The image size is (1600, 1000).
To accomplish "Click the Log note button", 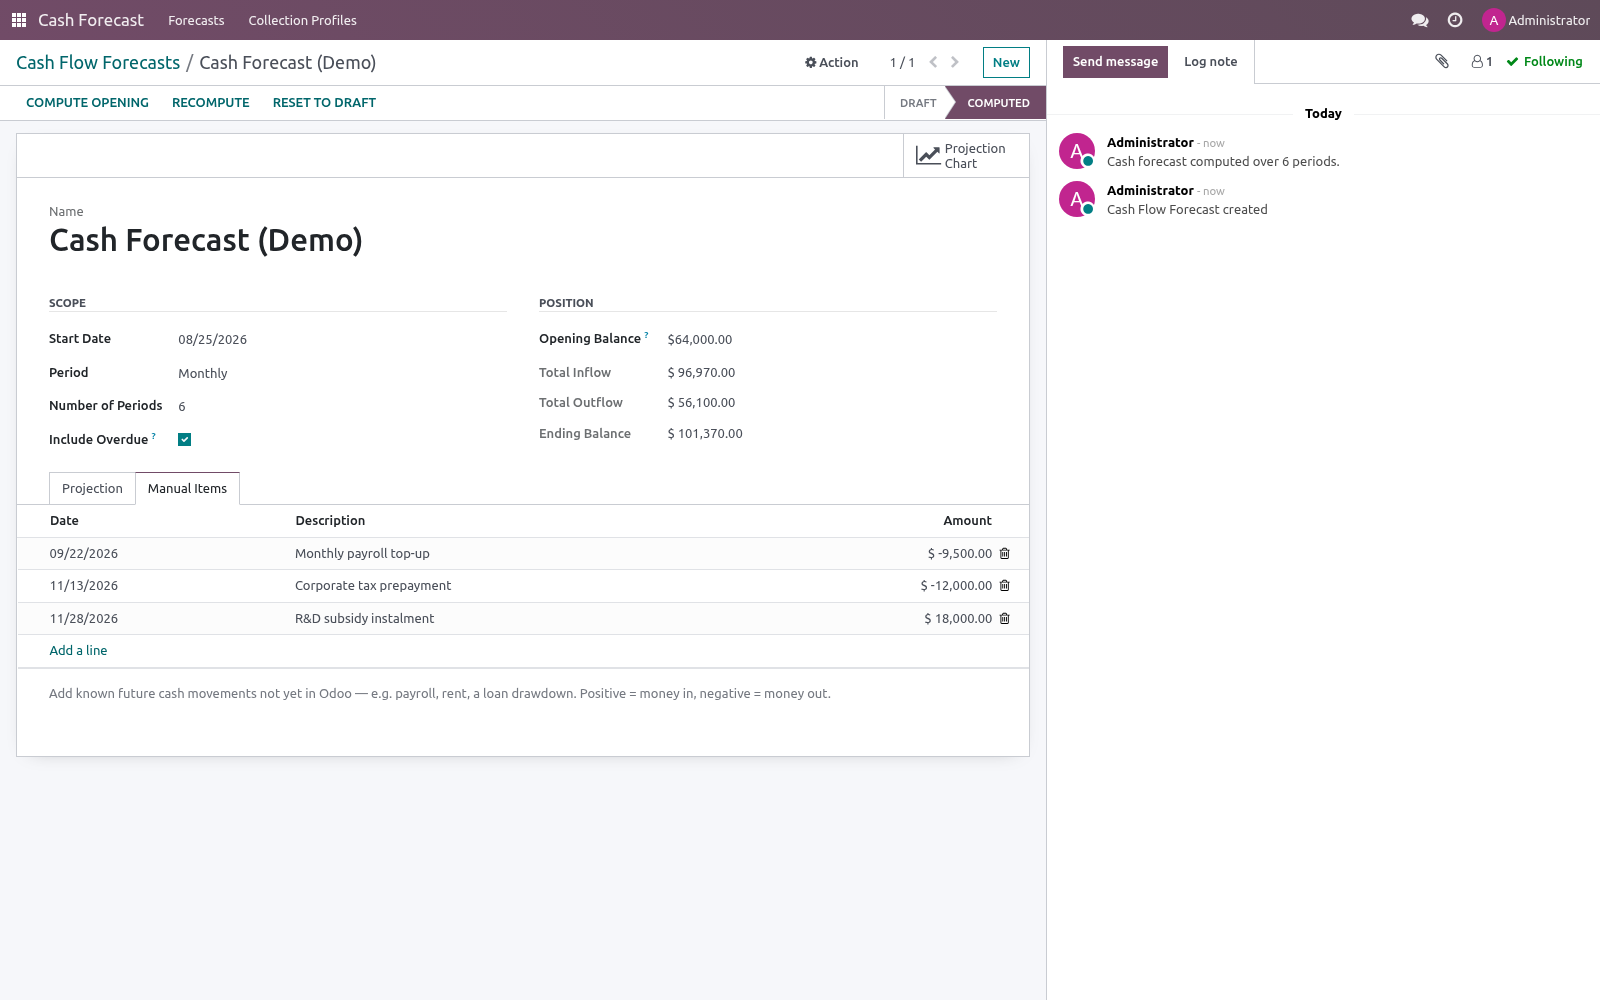I will click(x=1210, y=62).
